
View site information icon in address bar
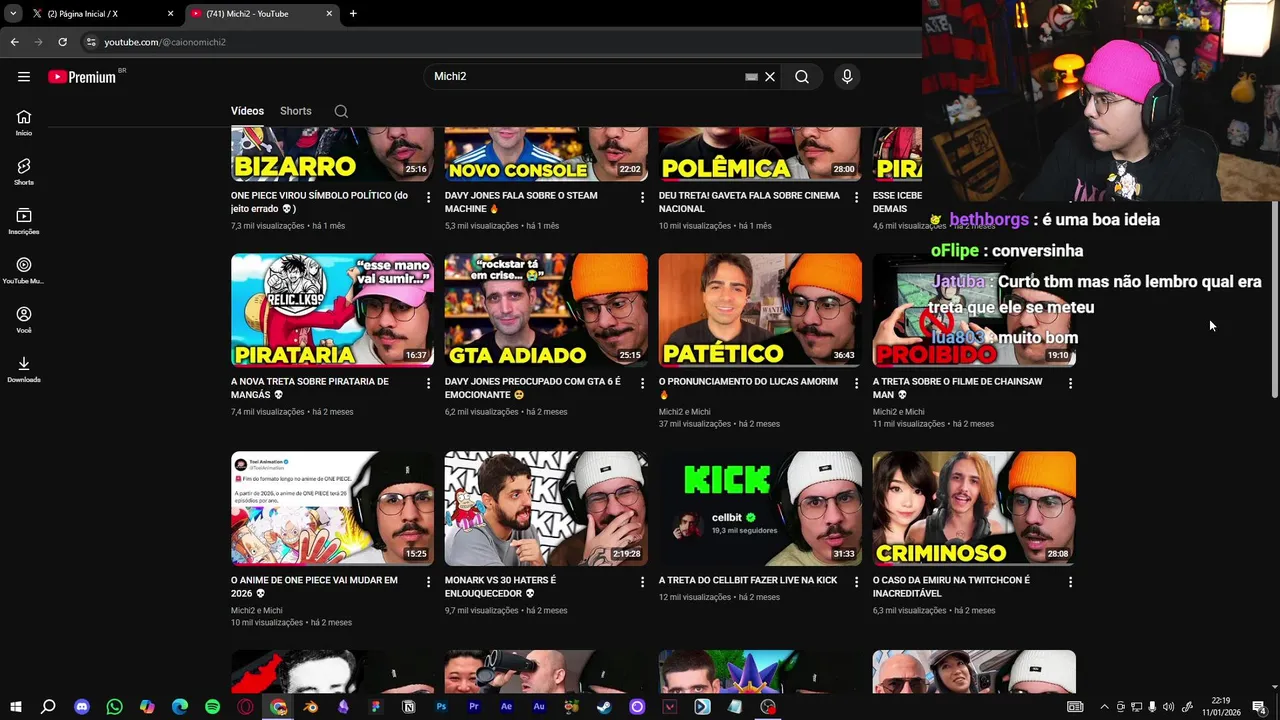point(91,42)
